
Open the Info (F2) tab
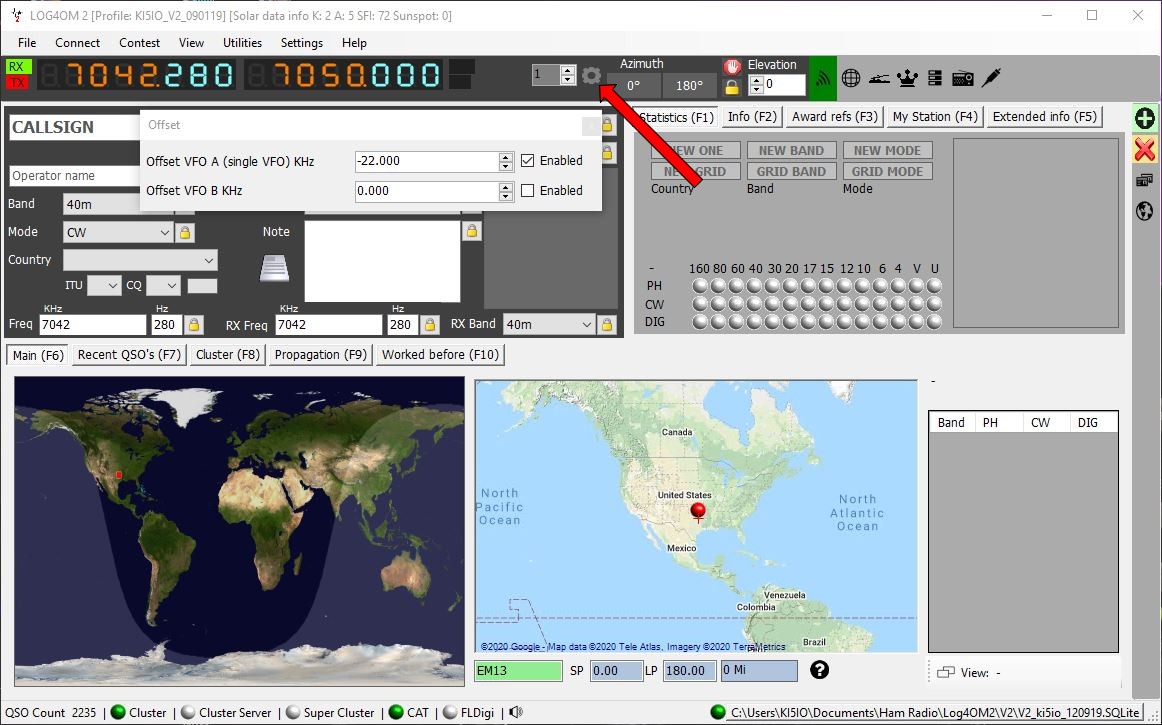751,116
